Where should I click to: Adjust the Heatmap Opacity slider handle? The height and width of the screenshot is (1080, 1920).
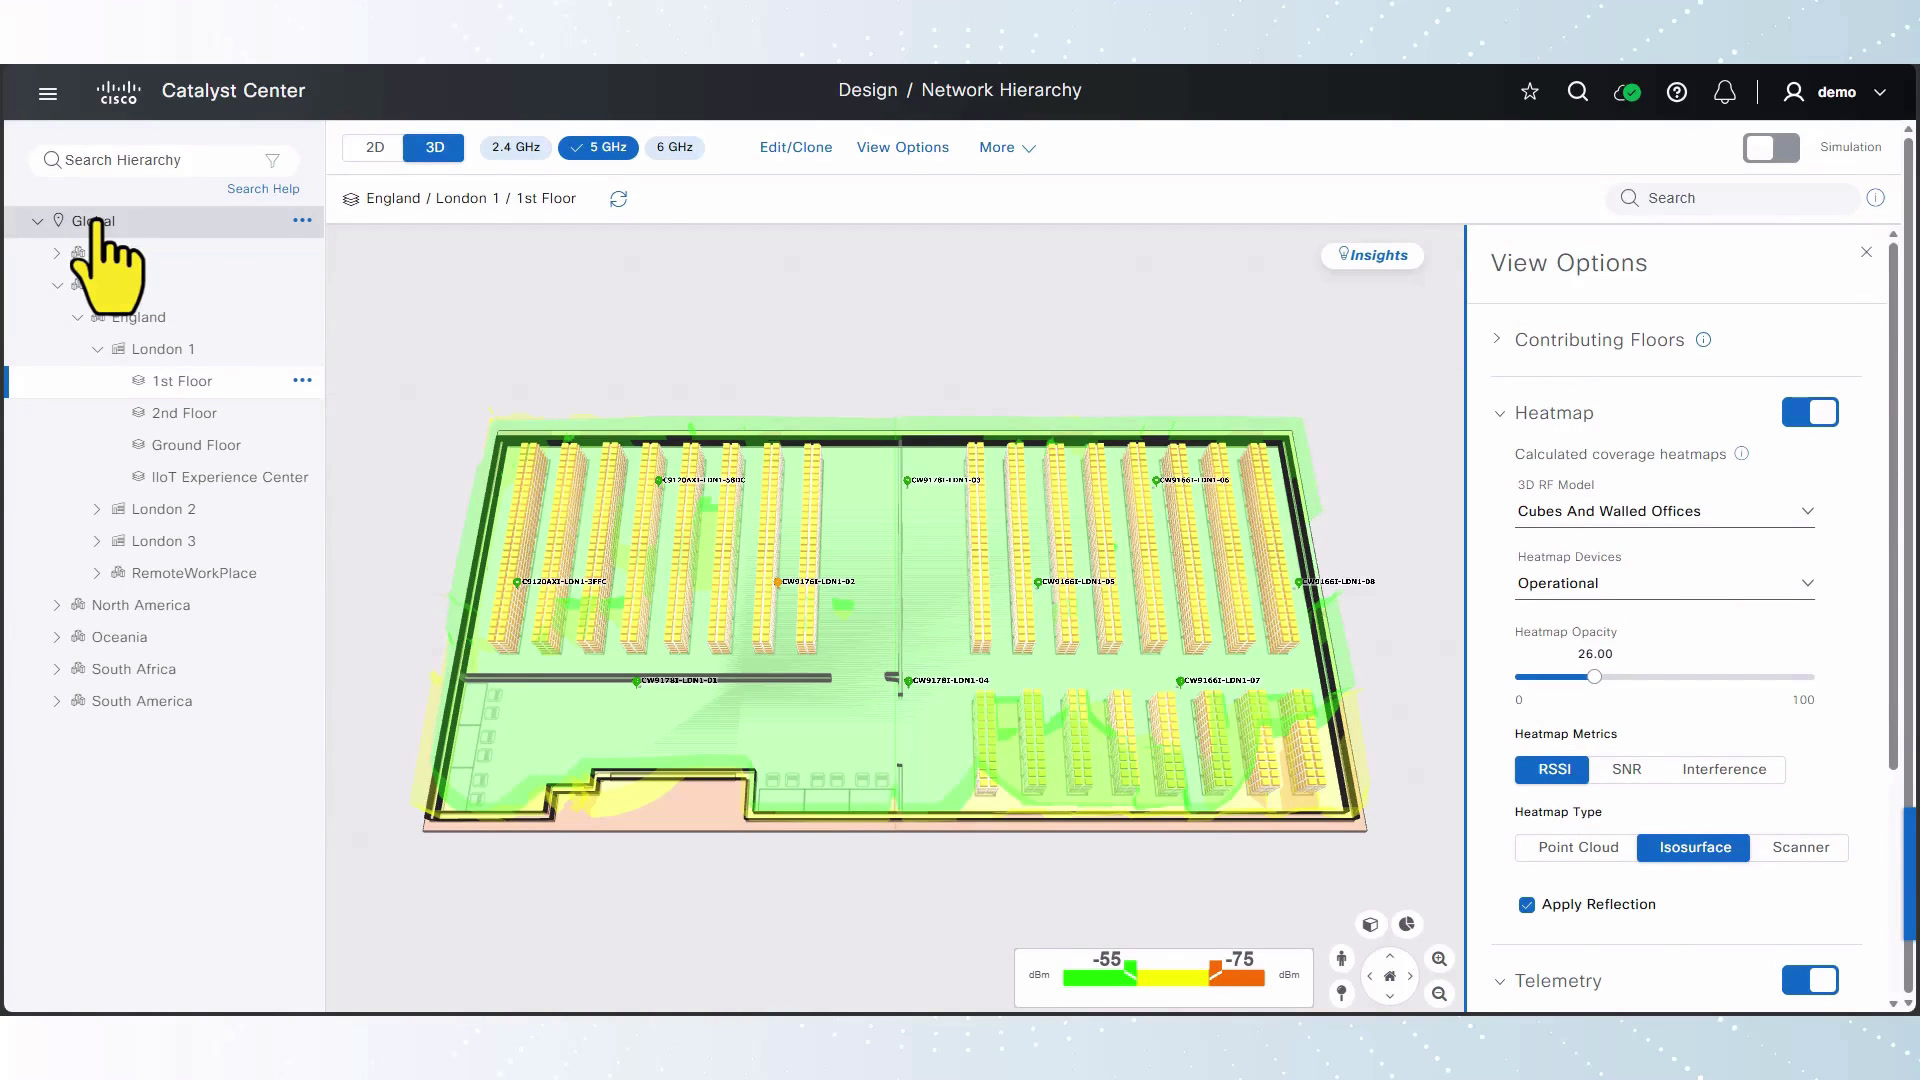point(1594,677)
